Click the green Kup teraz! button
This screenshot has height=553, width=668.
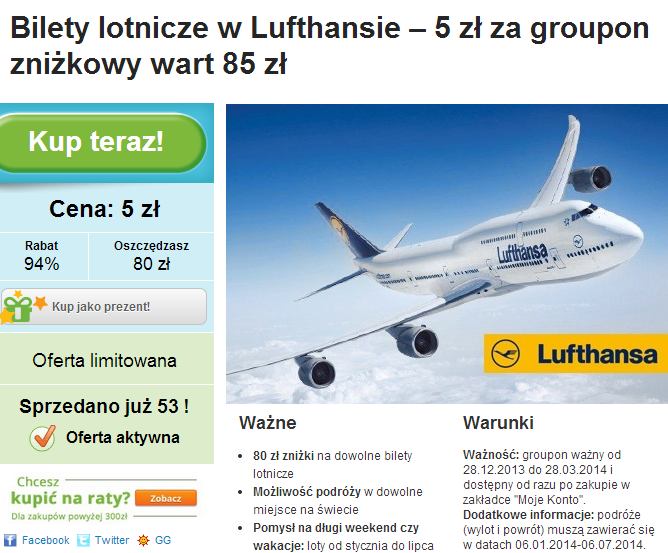click(x=101, y=143)
